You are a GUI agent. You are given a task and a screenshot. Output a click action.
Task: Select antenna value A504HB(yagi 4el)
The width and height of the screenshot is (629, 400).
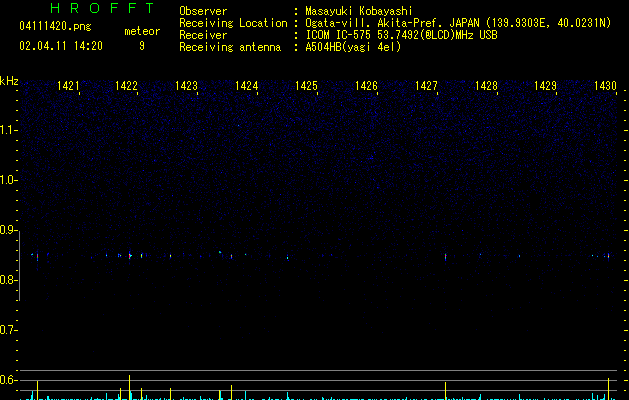point(353,47)
